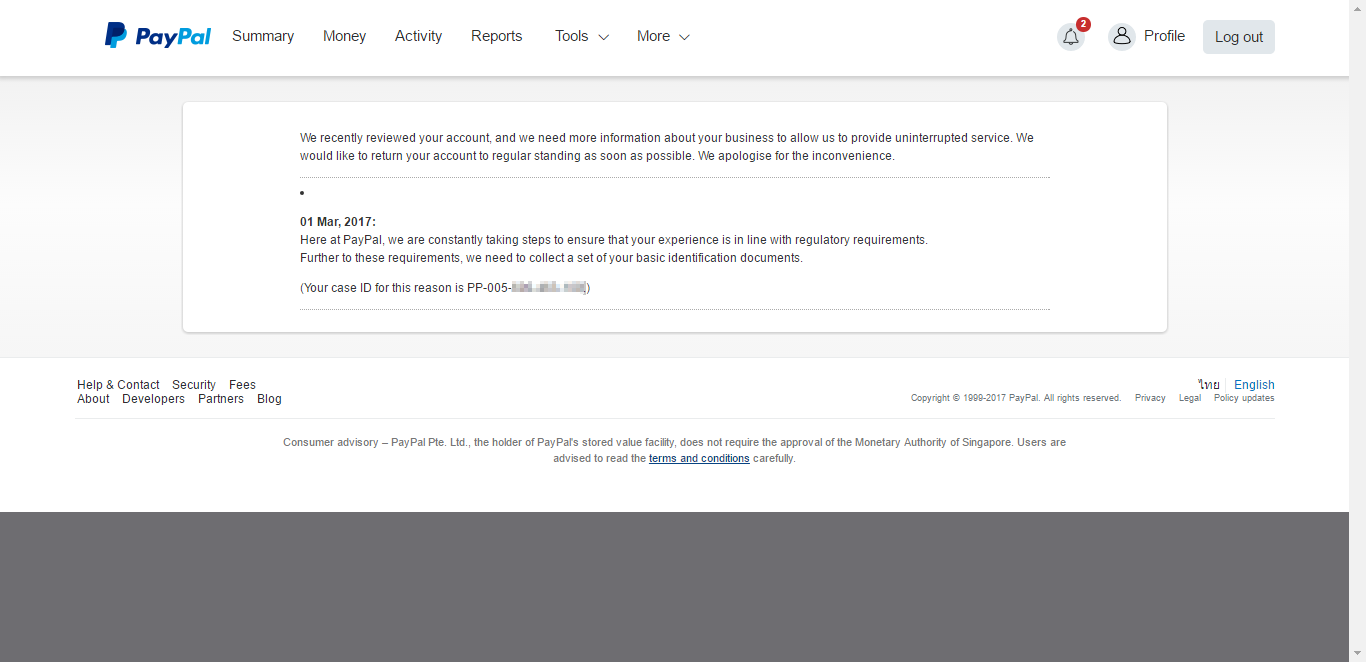Open the Privacy footer link

[1150, 398]
